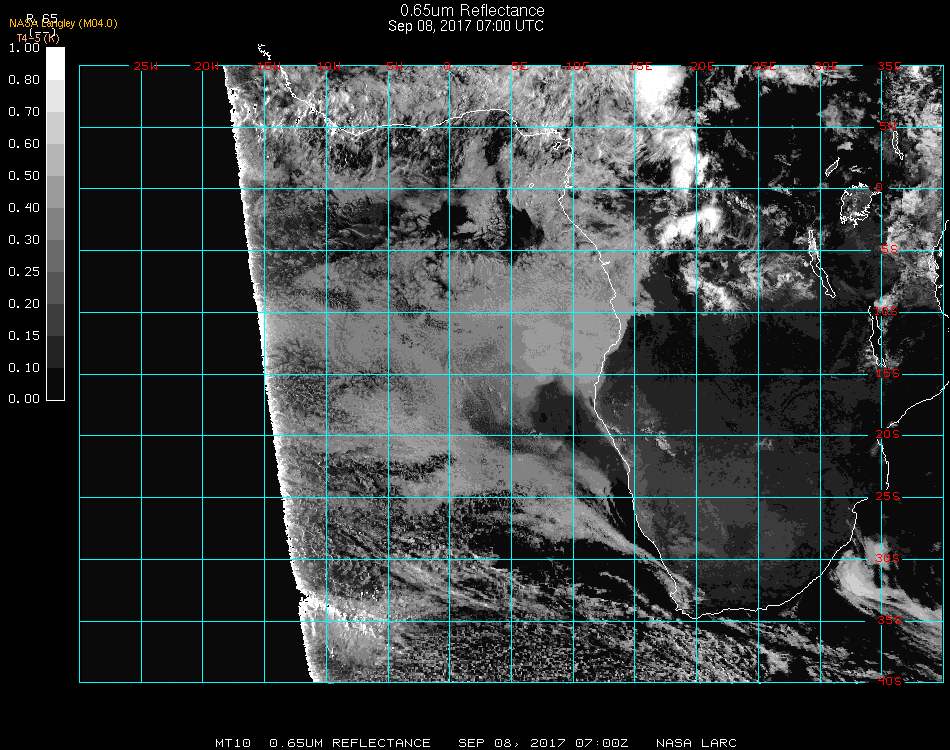950x750 pixels.
Task: Click the 'SEP 08, 2017 07:00Z' footer text
Action: click(543, 743)
